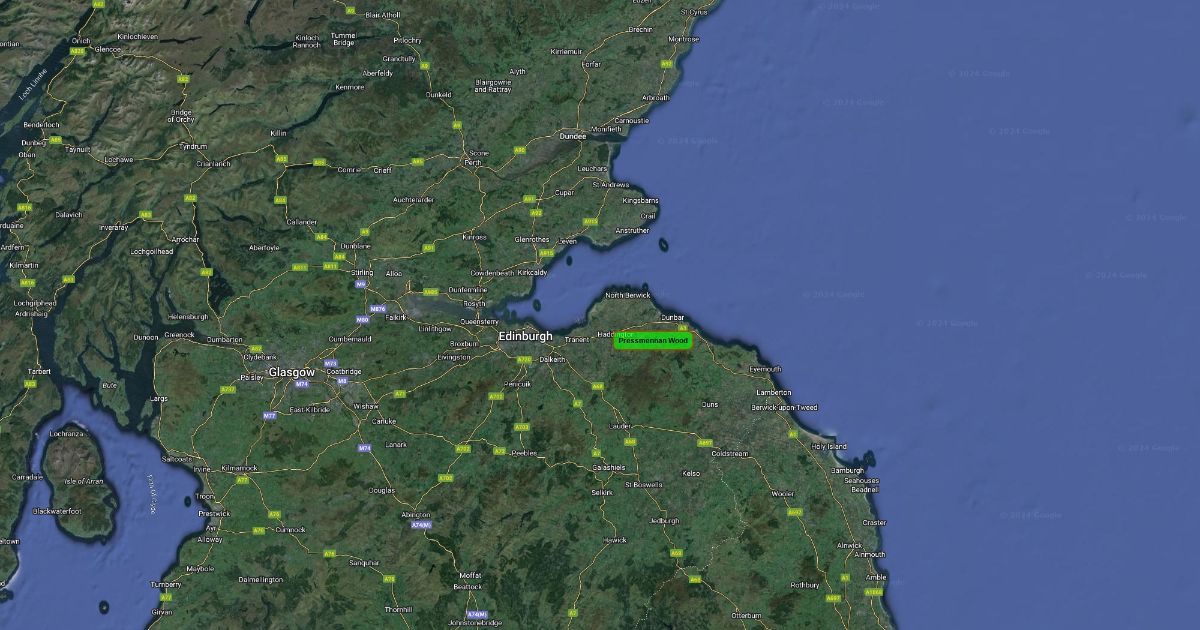Image resolution: width=1200 pixels, height=630 pixels.
Task: Select the Stirling label on the map
Action: point(362,272)
